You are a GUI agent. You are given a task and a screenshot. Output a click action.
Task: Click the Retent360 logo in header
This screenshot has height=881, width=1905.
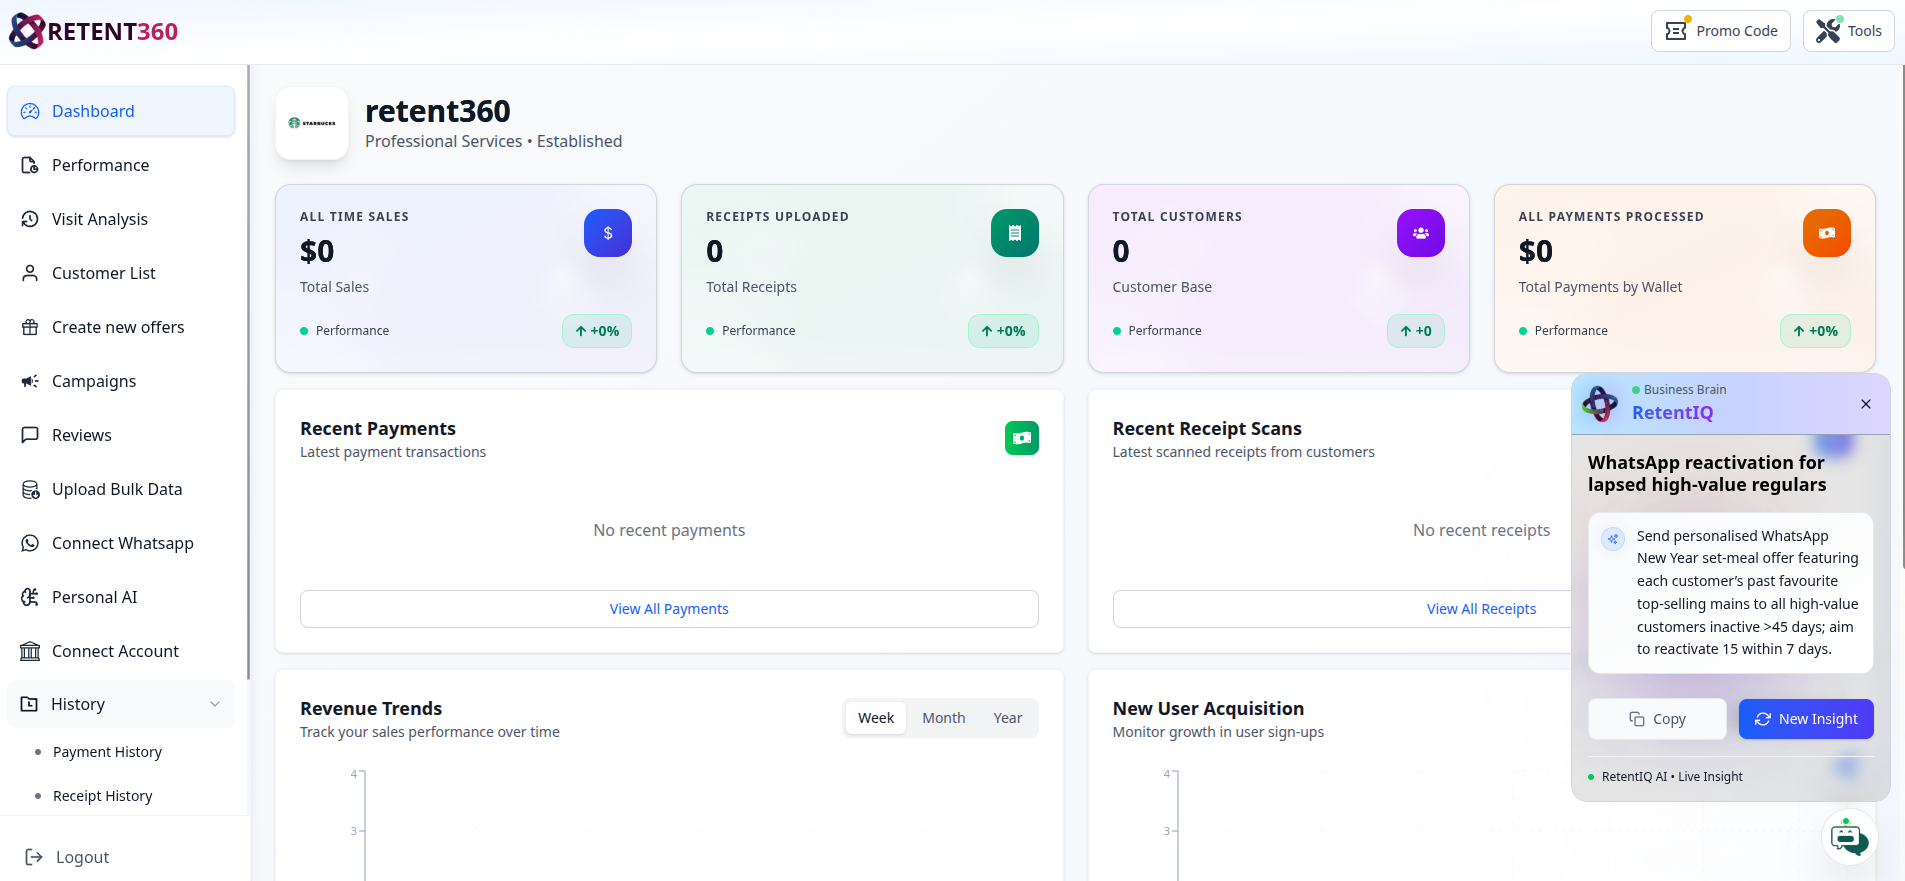pos(93,31)
